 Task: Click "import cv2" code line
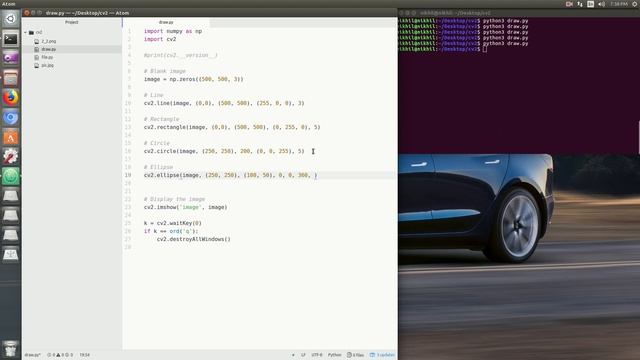[160, 39]
